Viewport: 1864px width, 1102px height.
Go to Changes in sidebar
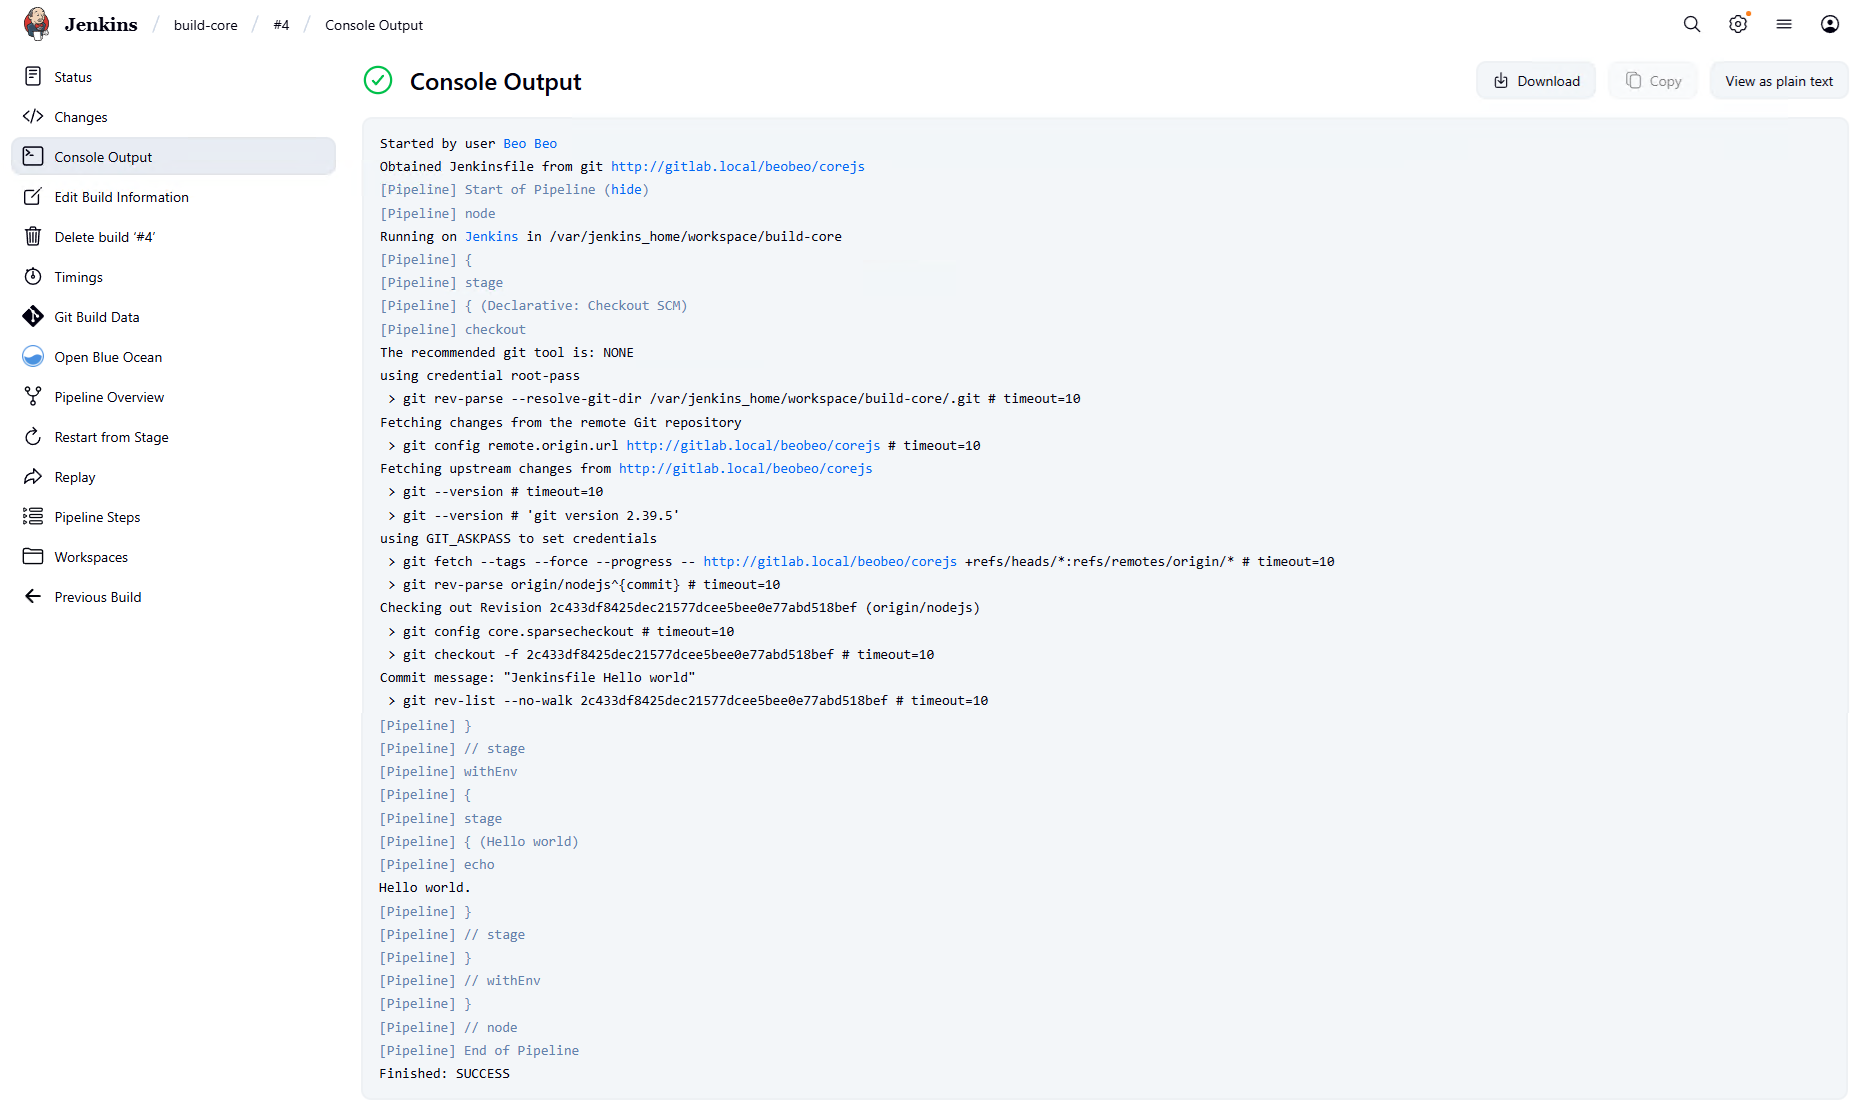(x=80, y=117)
